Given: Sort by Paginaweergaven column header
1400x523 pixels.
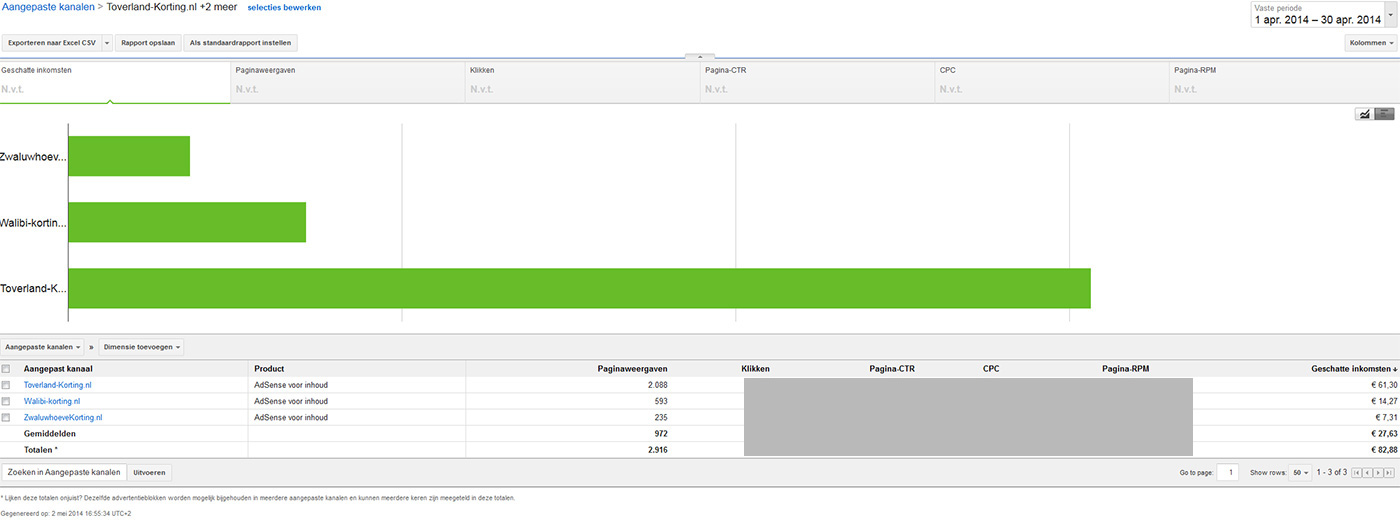Looking at the screenshot, I should click(x=634, y=369).
